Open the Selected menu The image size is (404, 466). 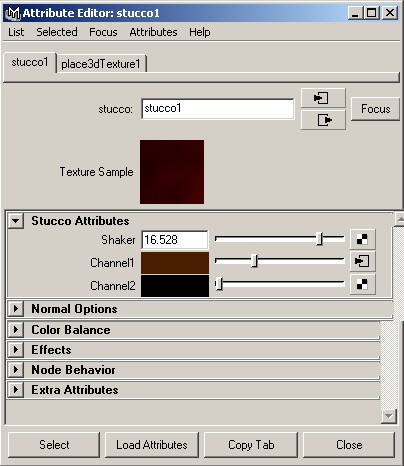coord(57,32)
